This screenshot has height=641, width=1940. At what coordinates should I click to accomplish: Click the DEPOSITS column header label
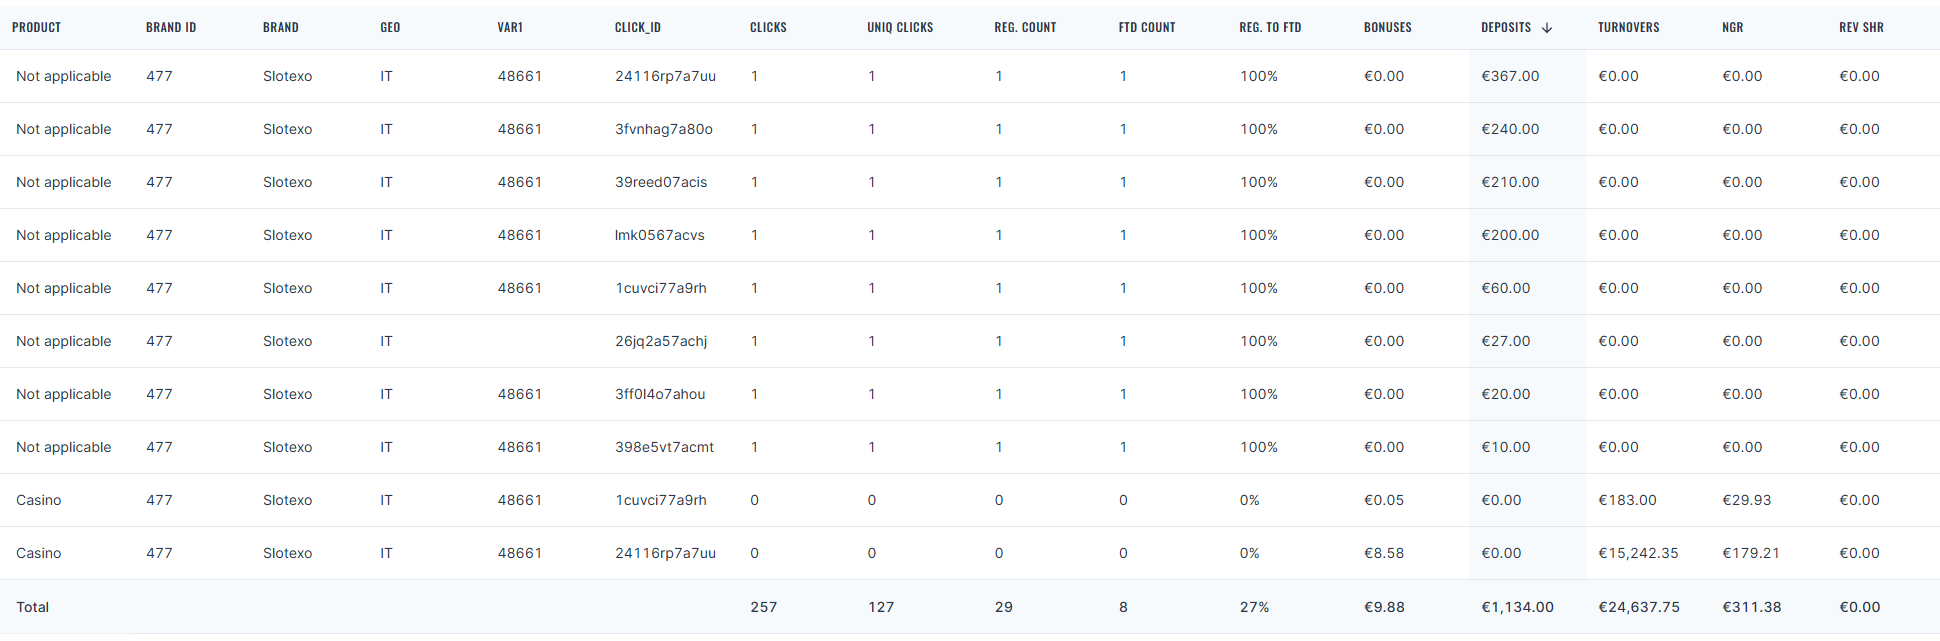click(x=1506, y=28)
